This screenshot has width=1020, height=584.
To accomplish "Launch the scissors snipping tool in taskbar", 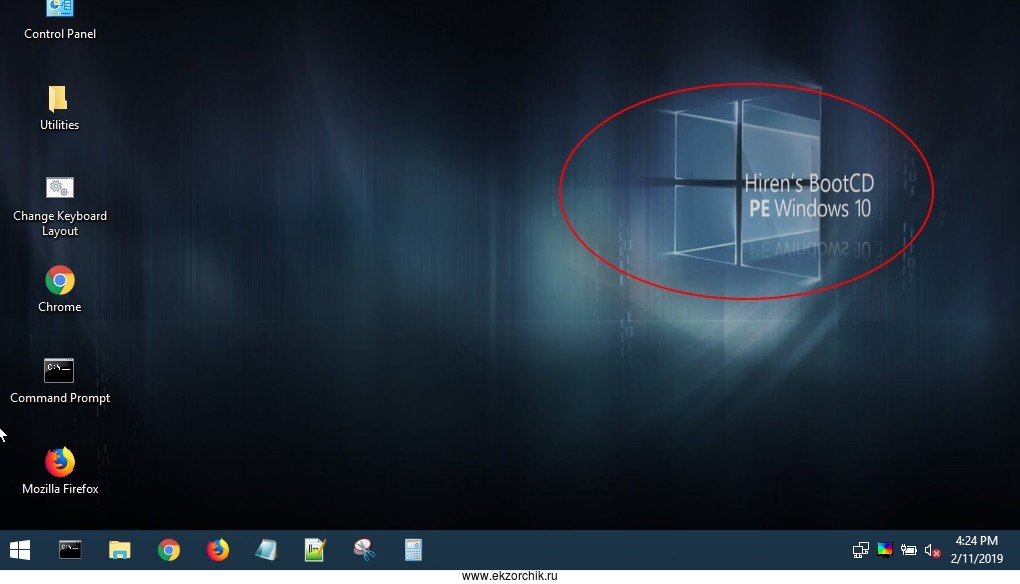I will [364, 550].
